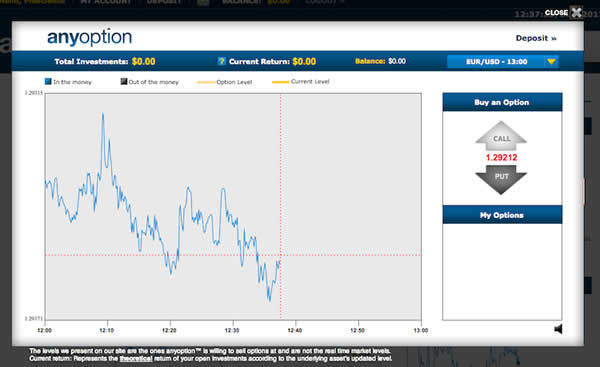Viewport: 600px width, 367px height.
Task: Click the theoretical link in the disclaimer
Action: coord(136,359)
